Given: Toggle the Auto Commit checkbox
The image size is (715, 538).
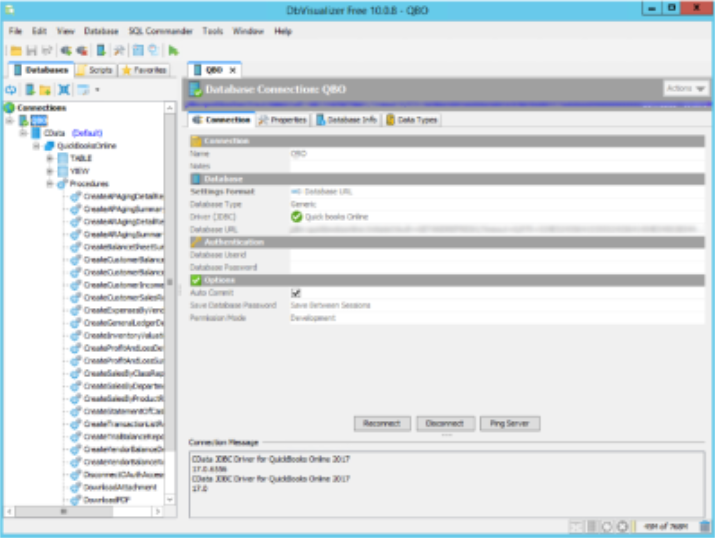Looking at the screenshot, I should 295,293.
